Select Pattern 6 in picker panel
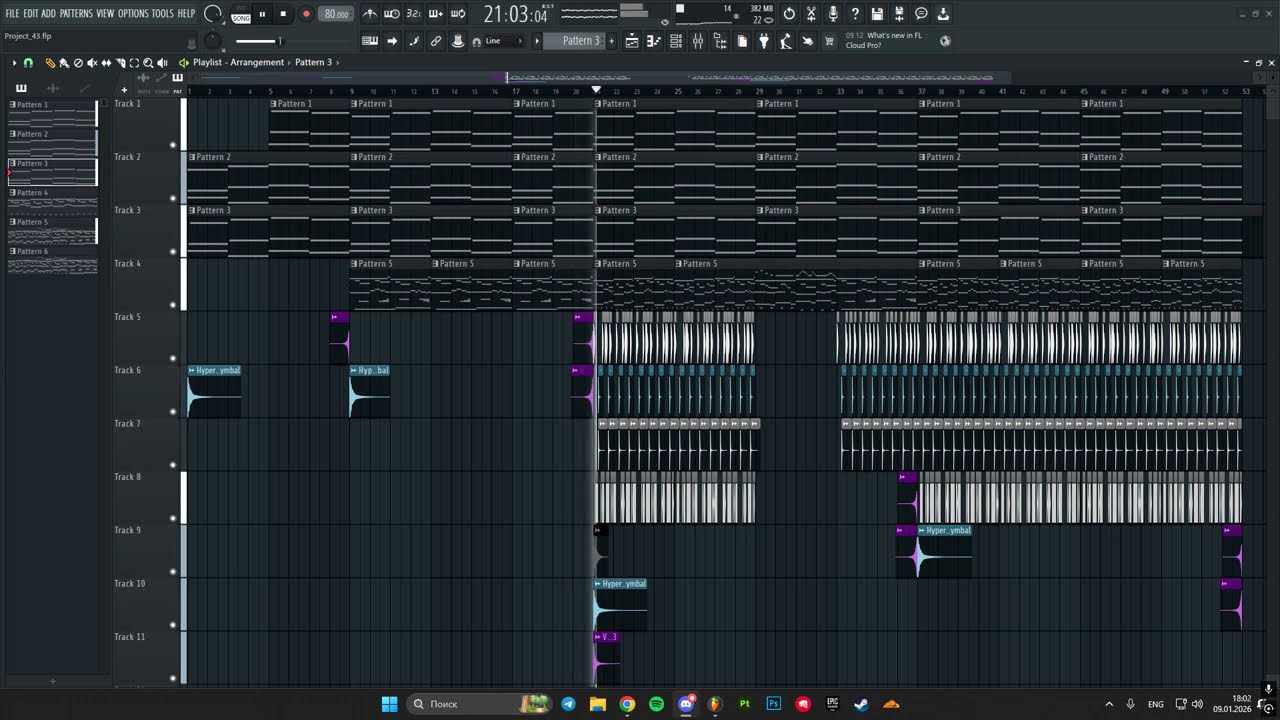Viewport: 1280px width, 720px height. pyautogui.click(x=53, y=260)
